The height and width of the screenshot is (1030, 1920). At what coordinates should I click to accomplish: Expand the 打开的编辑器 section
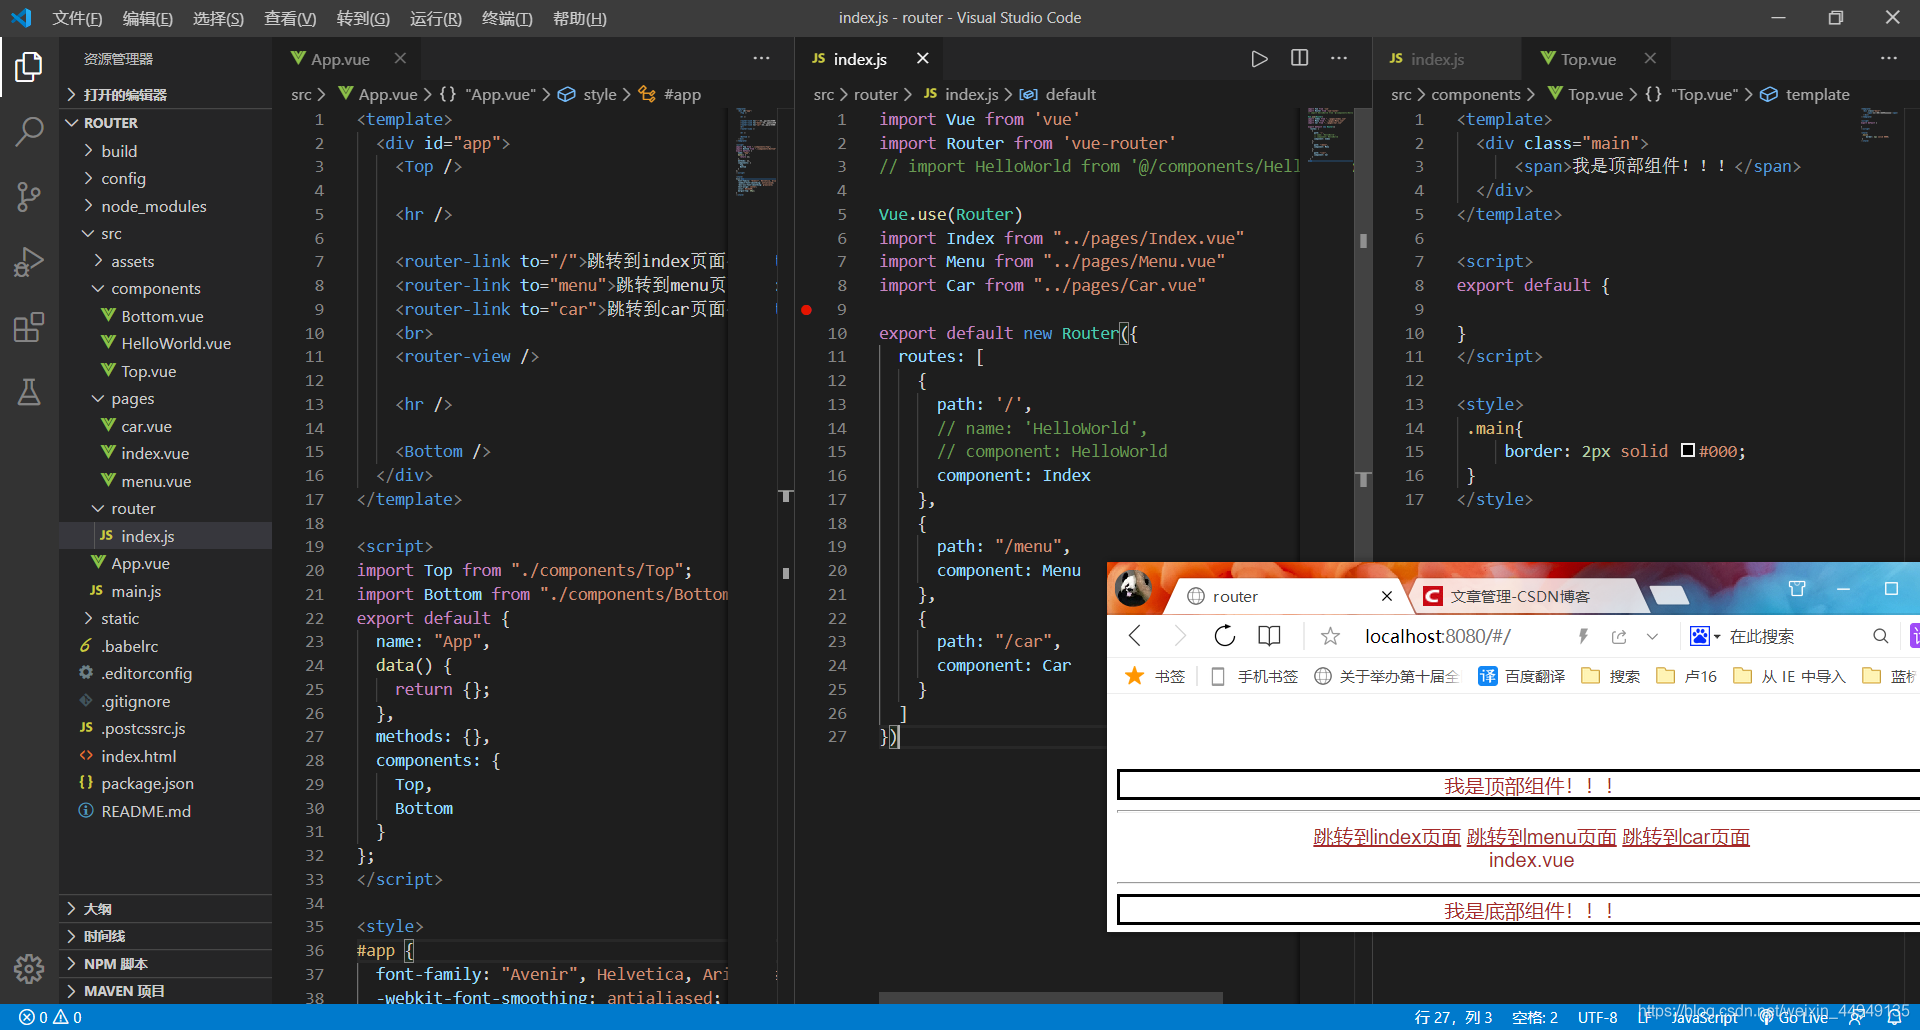166,95
